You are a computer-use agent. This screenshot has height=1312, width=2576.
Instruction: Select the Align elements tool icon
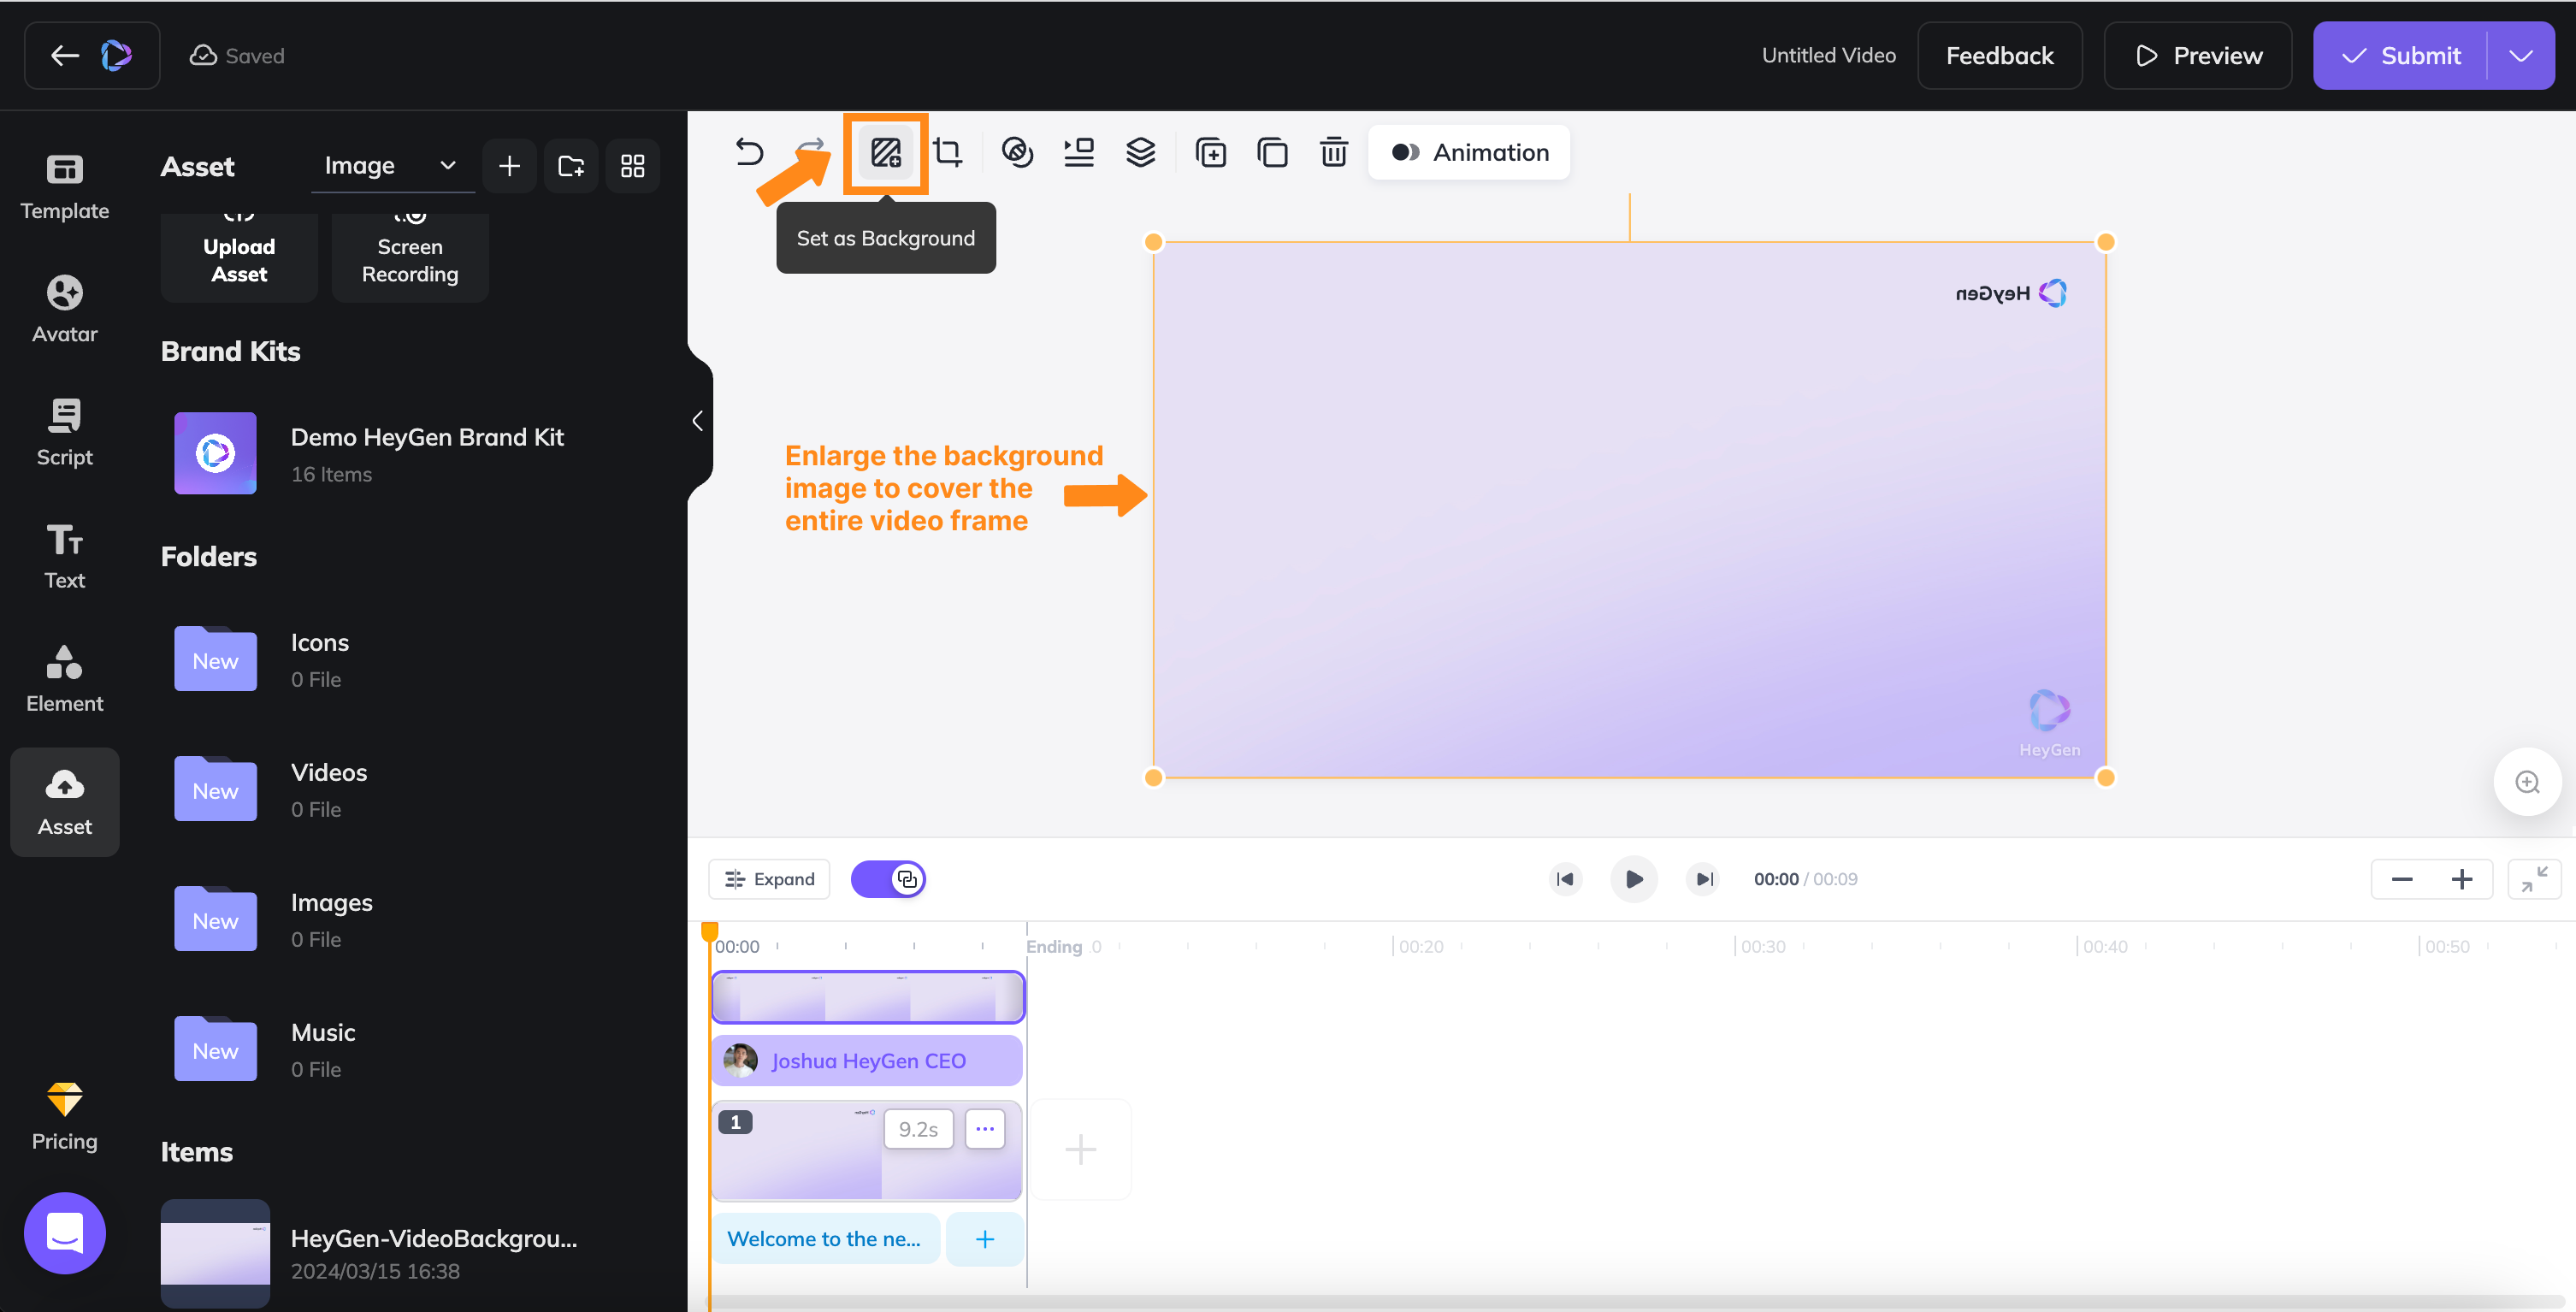coord(1078,151)
